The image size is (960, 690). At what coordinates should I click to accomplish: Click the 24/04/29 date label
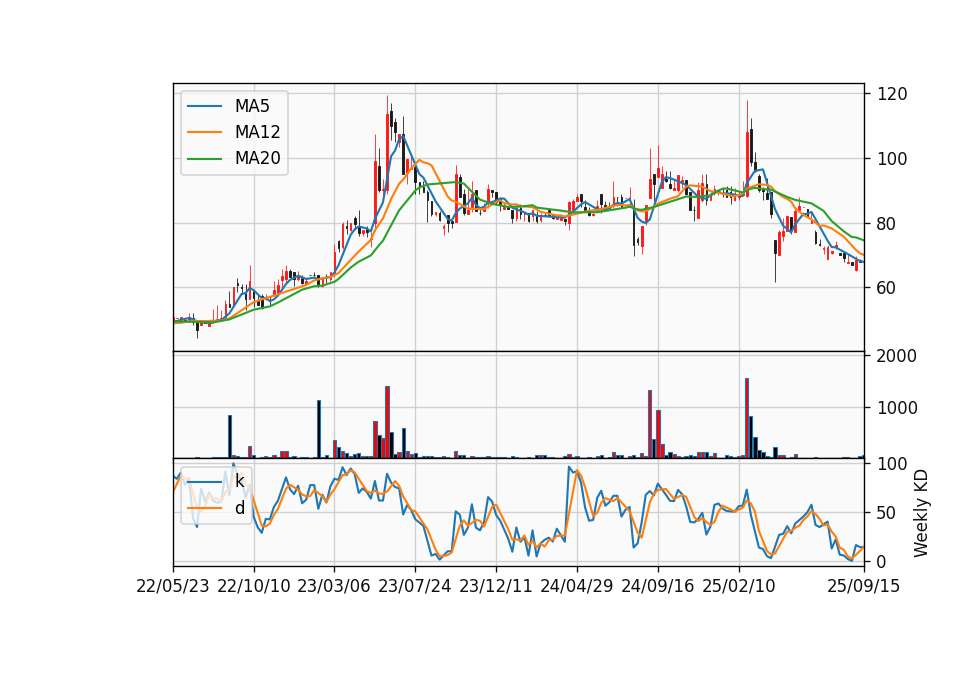click(576, 586)
